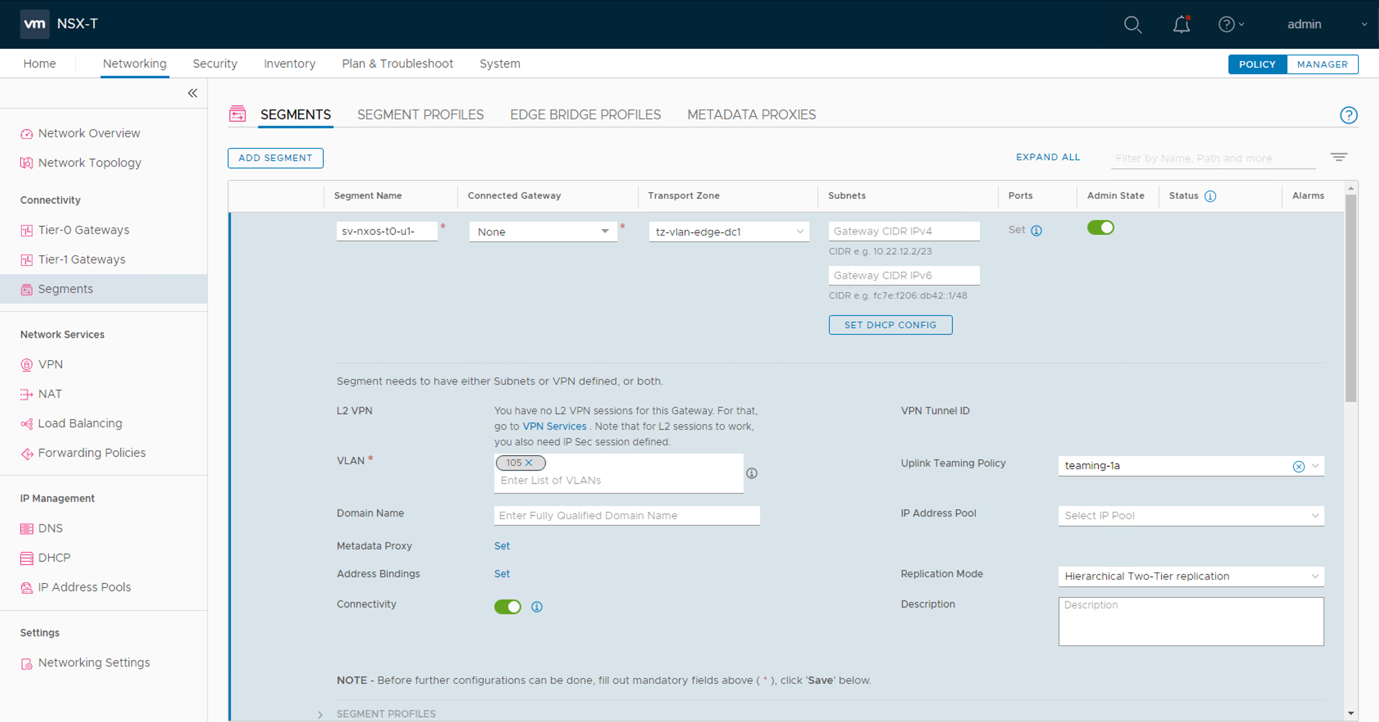Click the Add Segment button
The width and height of the screenshot is (1379, 722).
[275, 158]
